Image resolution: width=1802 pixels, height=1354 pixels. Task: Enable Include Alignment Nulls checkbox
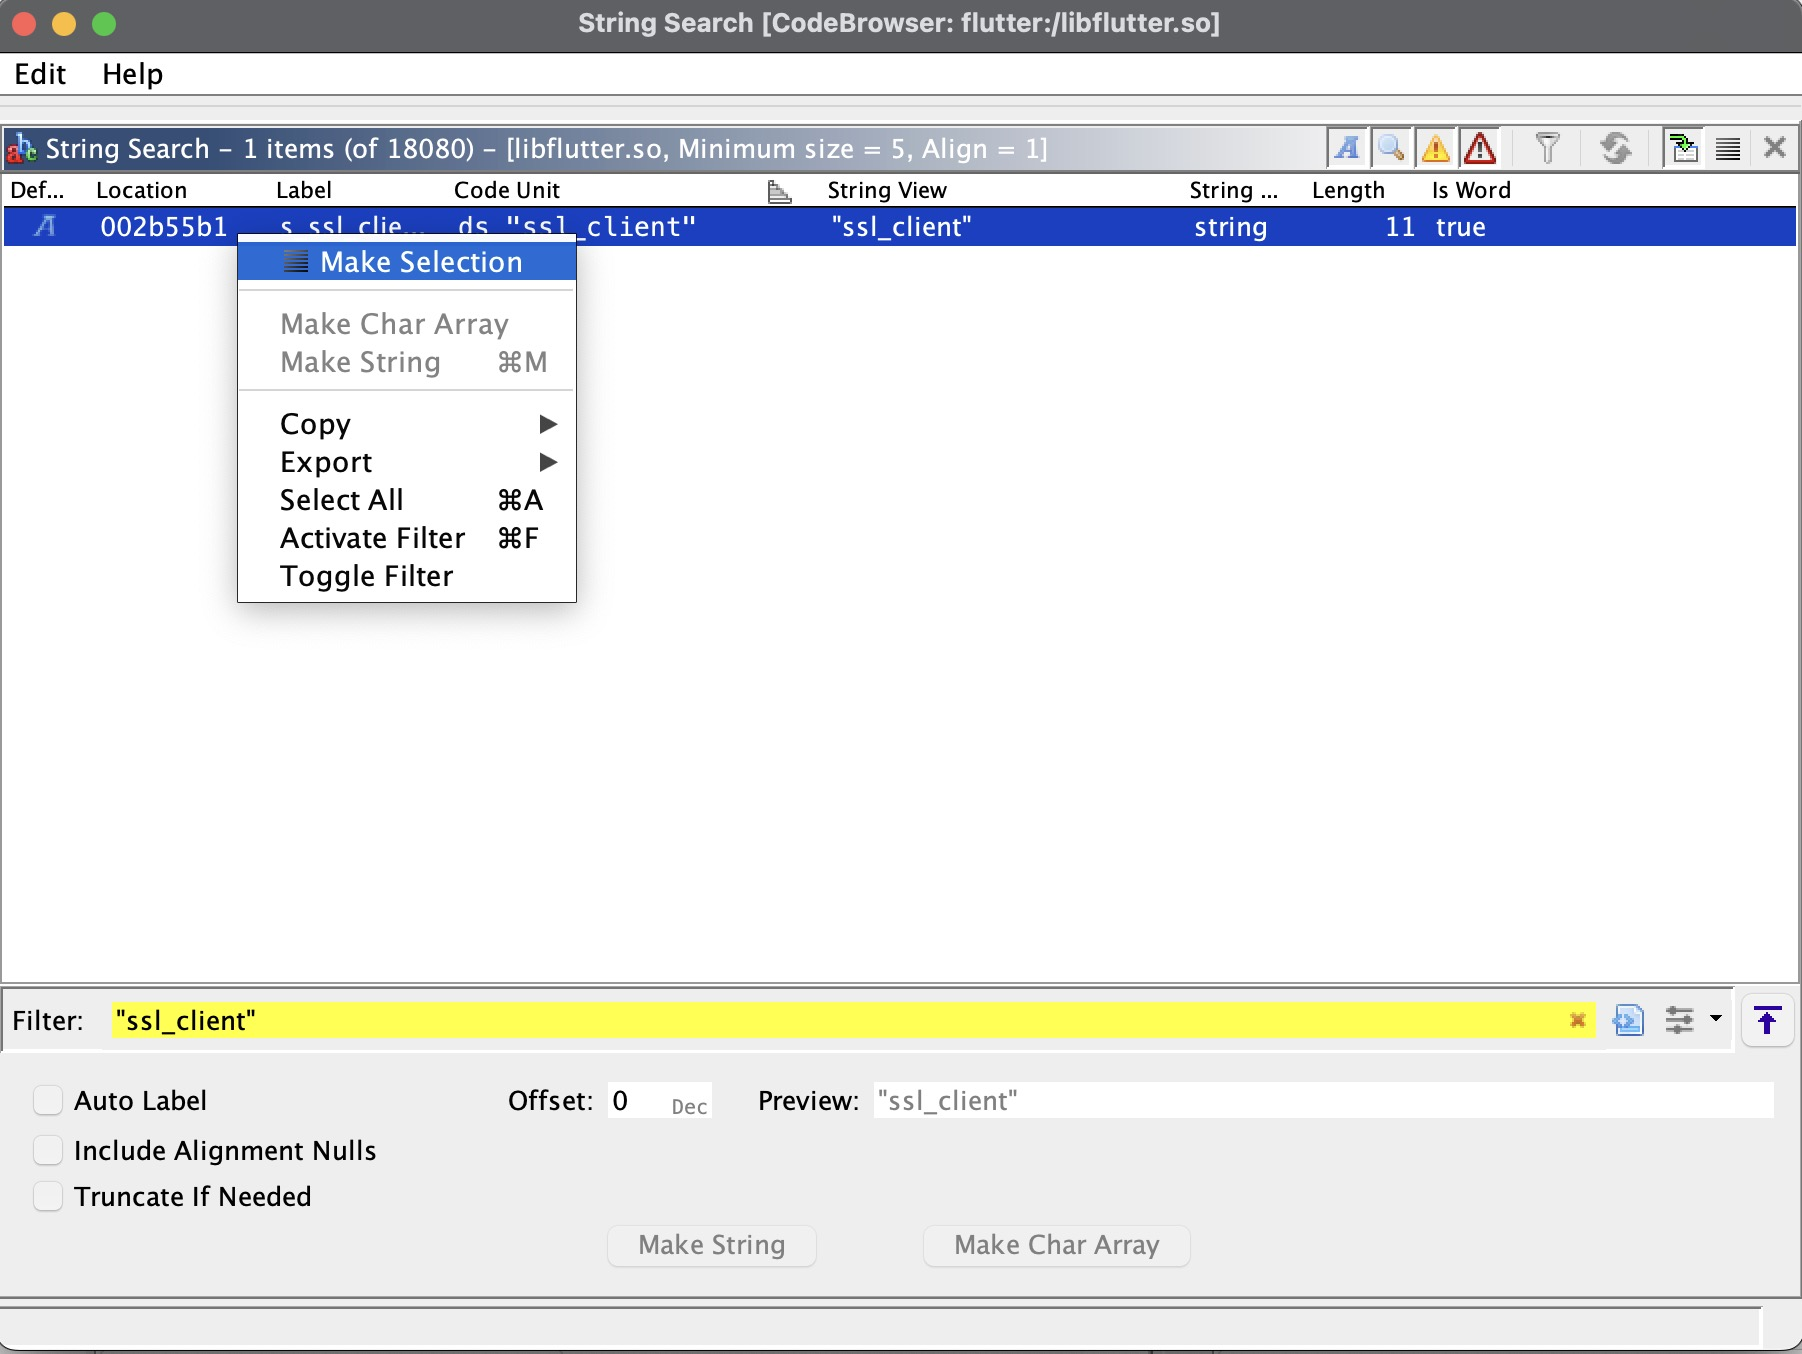click(x=48, y=1150)
